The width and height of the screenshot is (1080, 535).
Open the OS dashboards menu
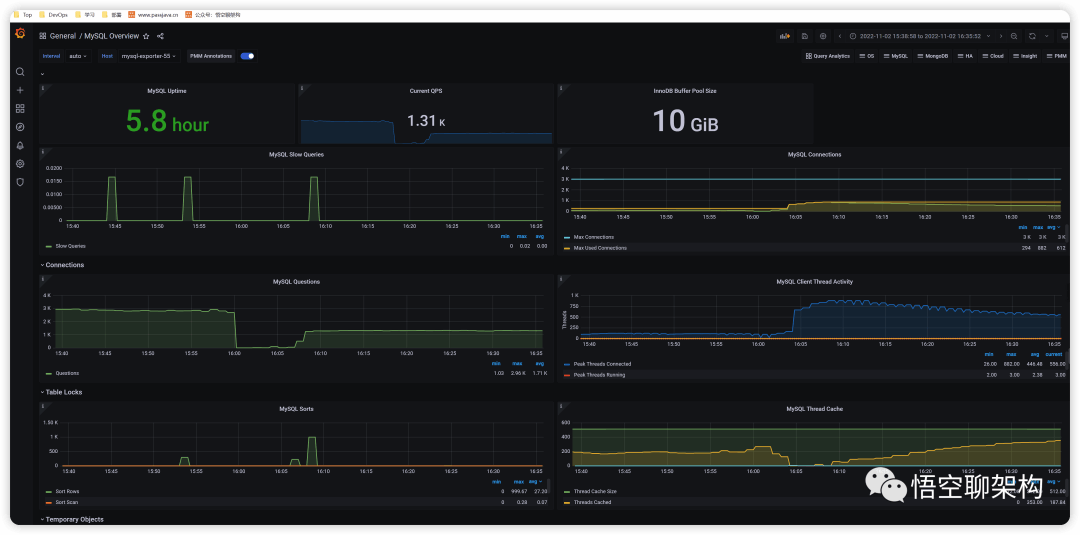pyautogui.click(x=866, y=56)
